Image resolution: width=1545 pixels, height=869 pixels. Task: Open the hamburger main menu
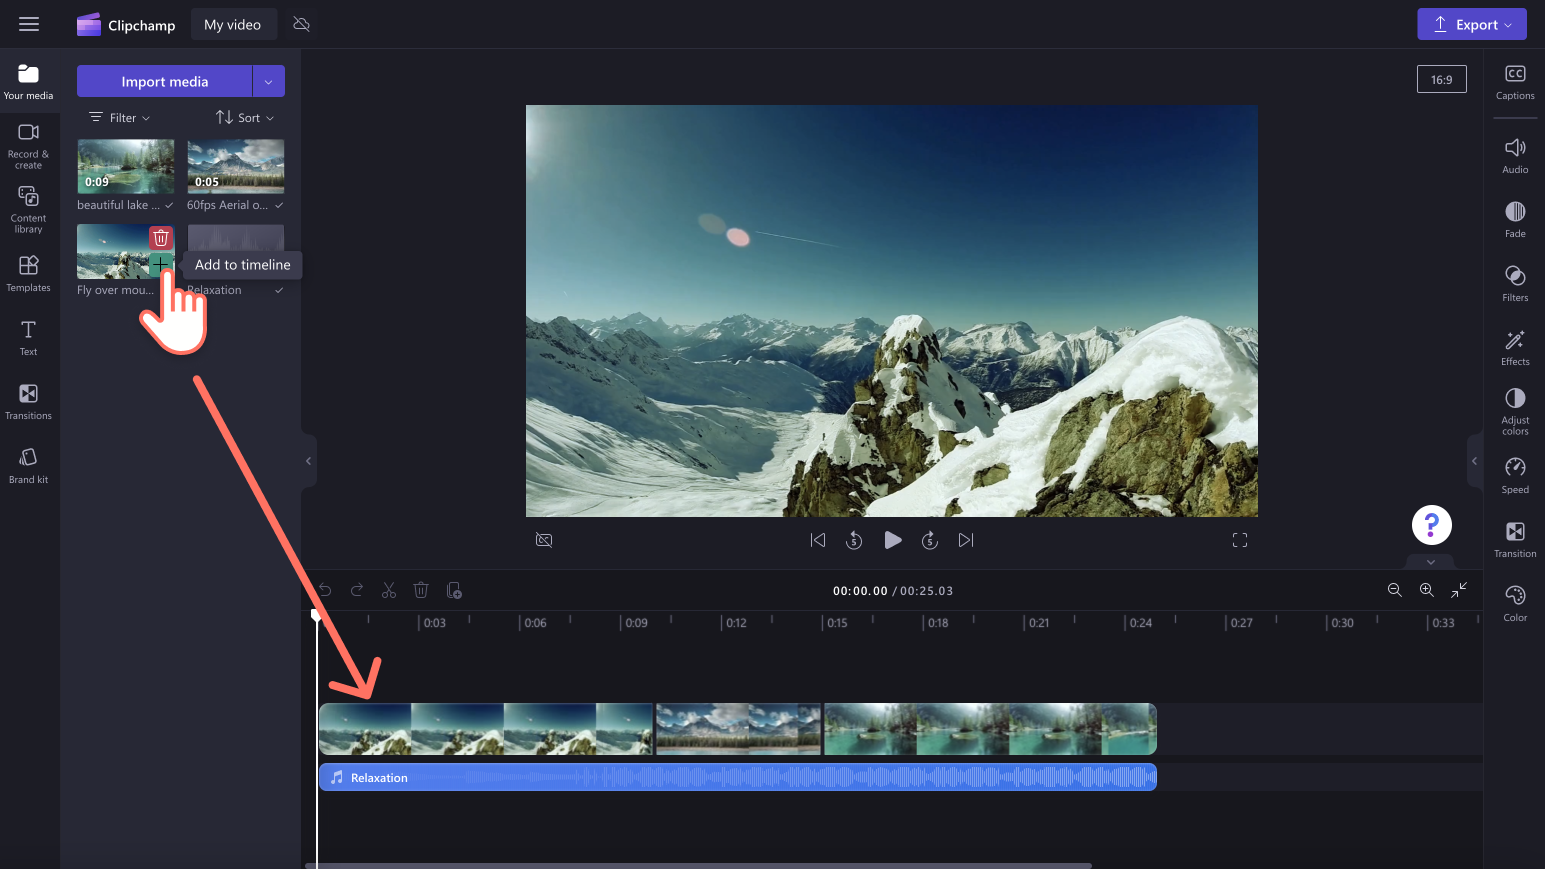point(29,24)
